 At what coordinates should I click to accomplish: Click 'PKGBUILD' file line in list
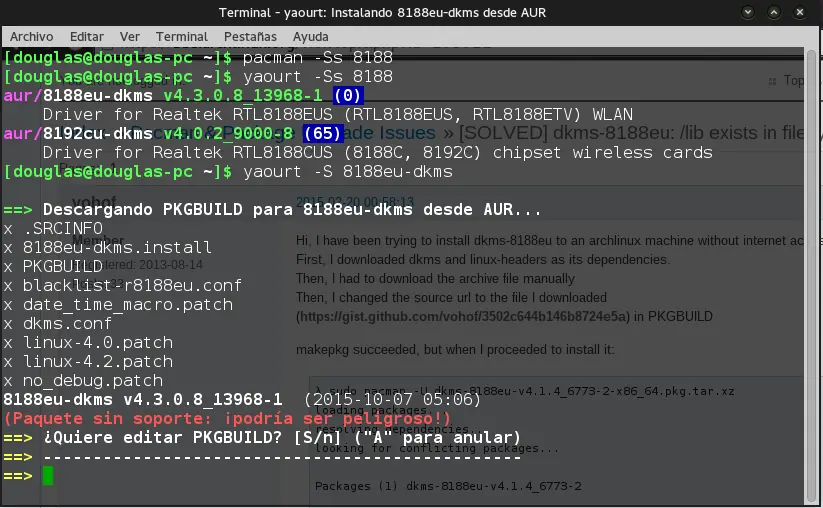tap(53, 267)
